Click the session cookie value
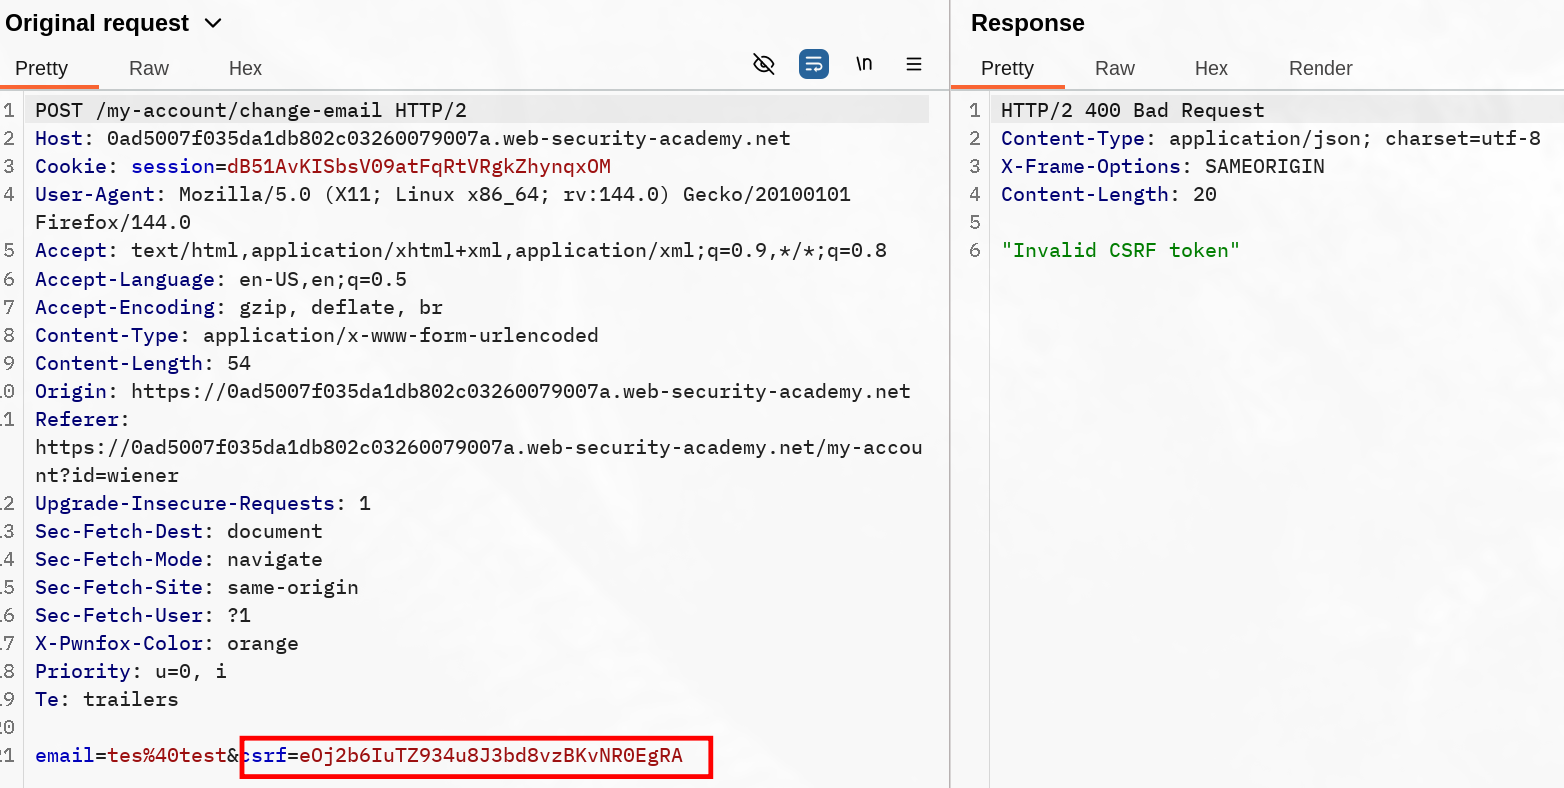This screenshot has width=1564, height=788. [x=418, y=167]
